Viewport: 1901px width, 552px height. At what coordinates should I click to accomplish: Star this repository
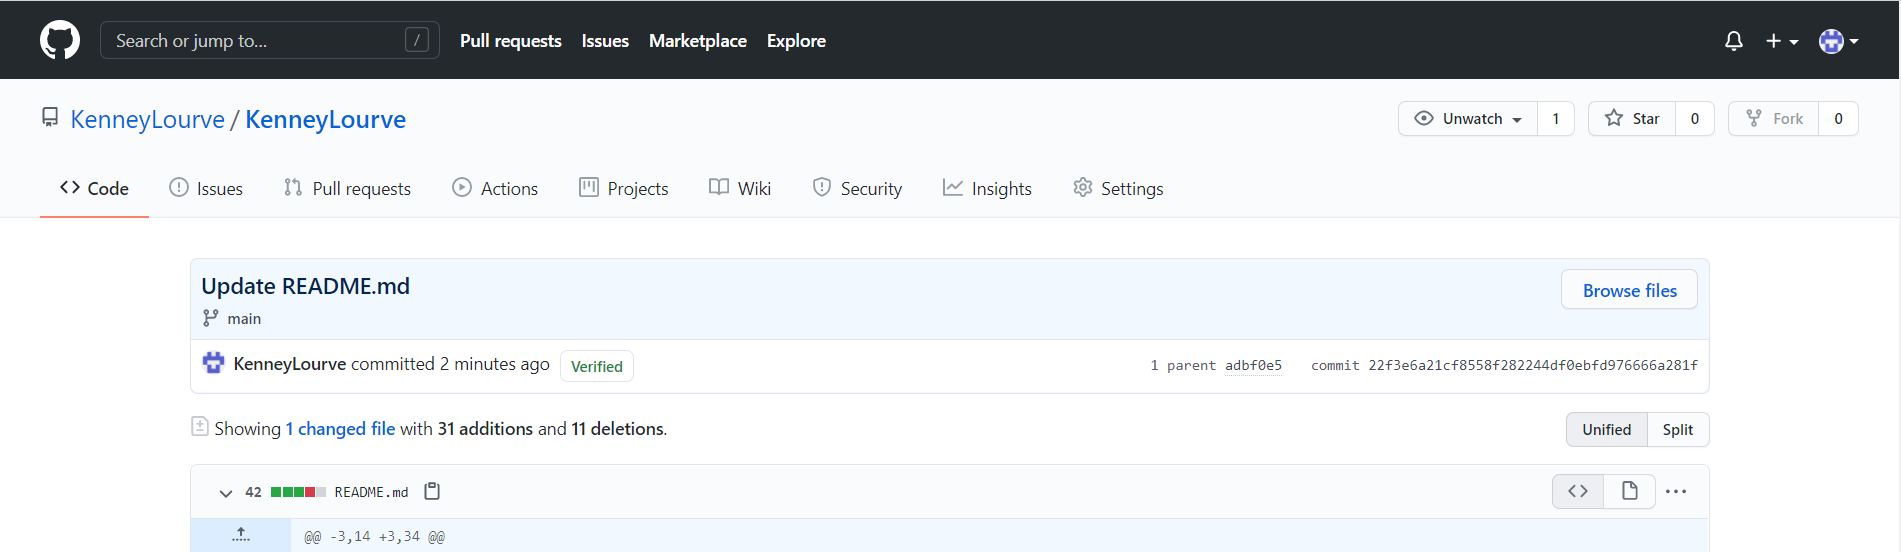[1632, 119]
